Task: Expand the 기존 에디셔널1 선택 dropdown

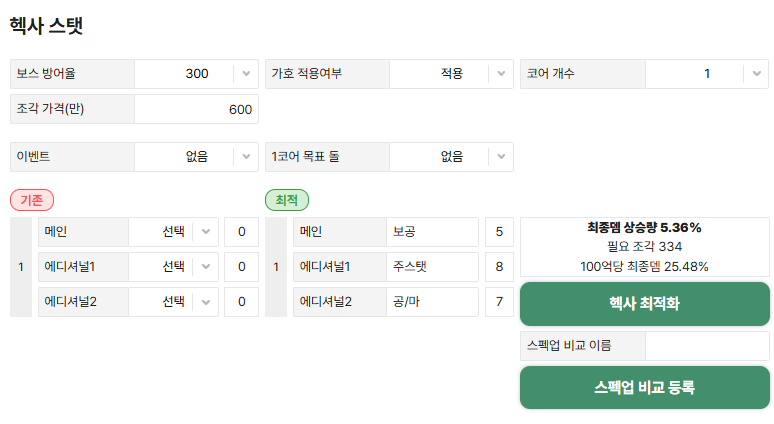Action: (173, 267)
